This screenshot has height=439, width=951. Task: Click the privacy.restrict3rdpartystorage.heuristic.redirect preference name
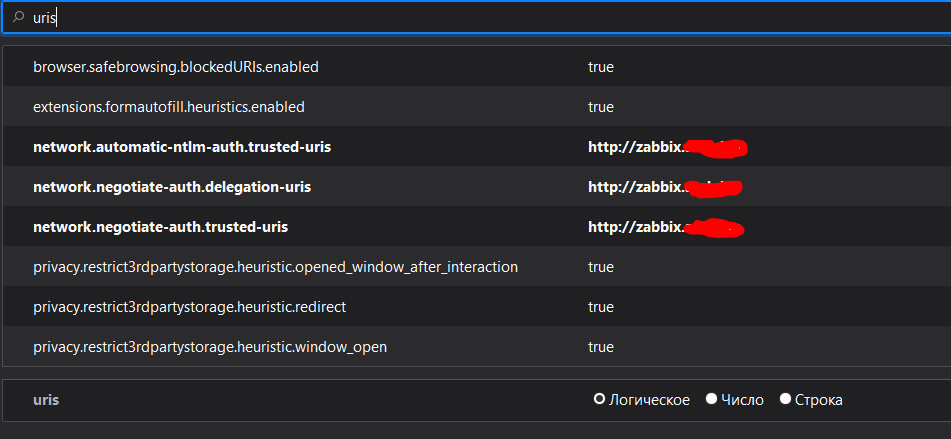(x=189, y=307)
